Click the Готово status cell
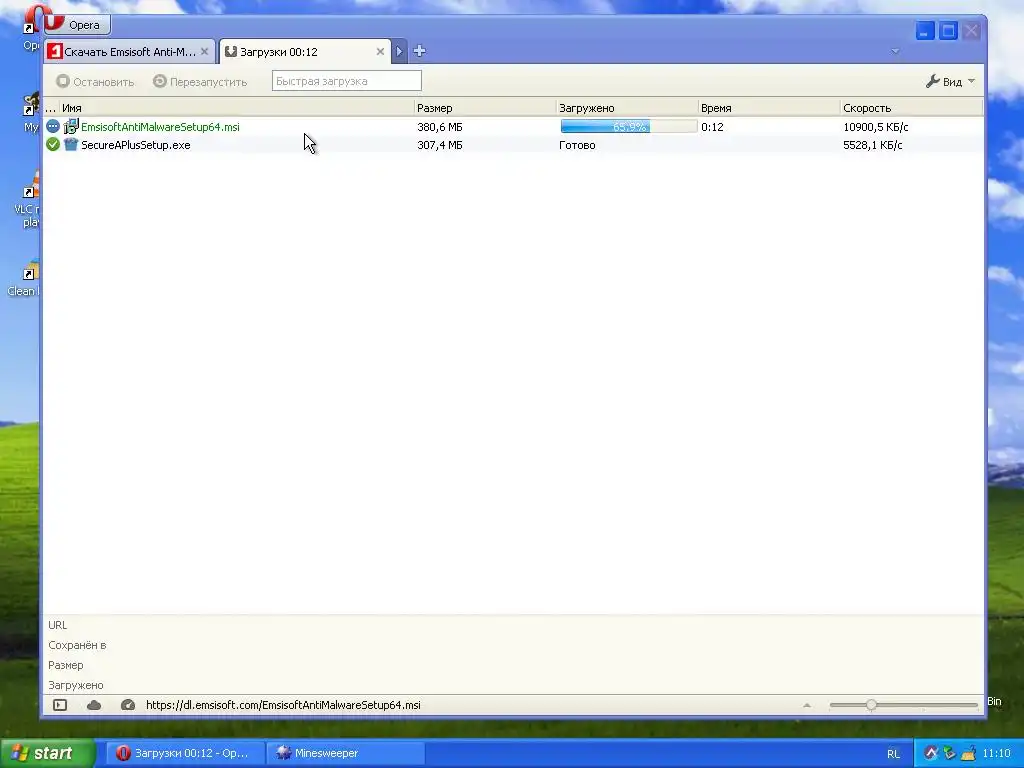Viewport: 1024px width, 768px height. 577,145
